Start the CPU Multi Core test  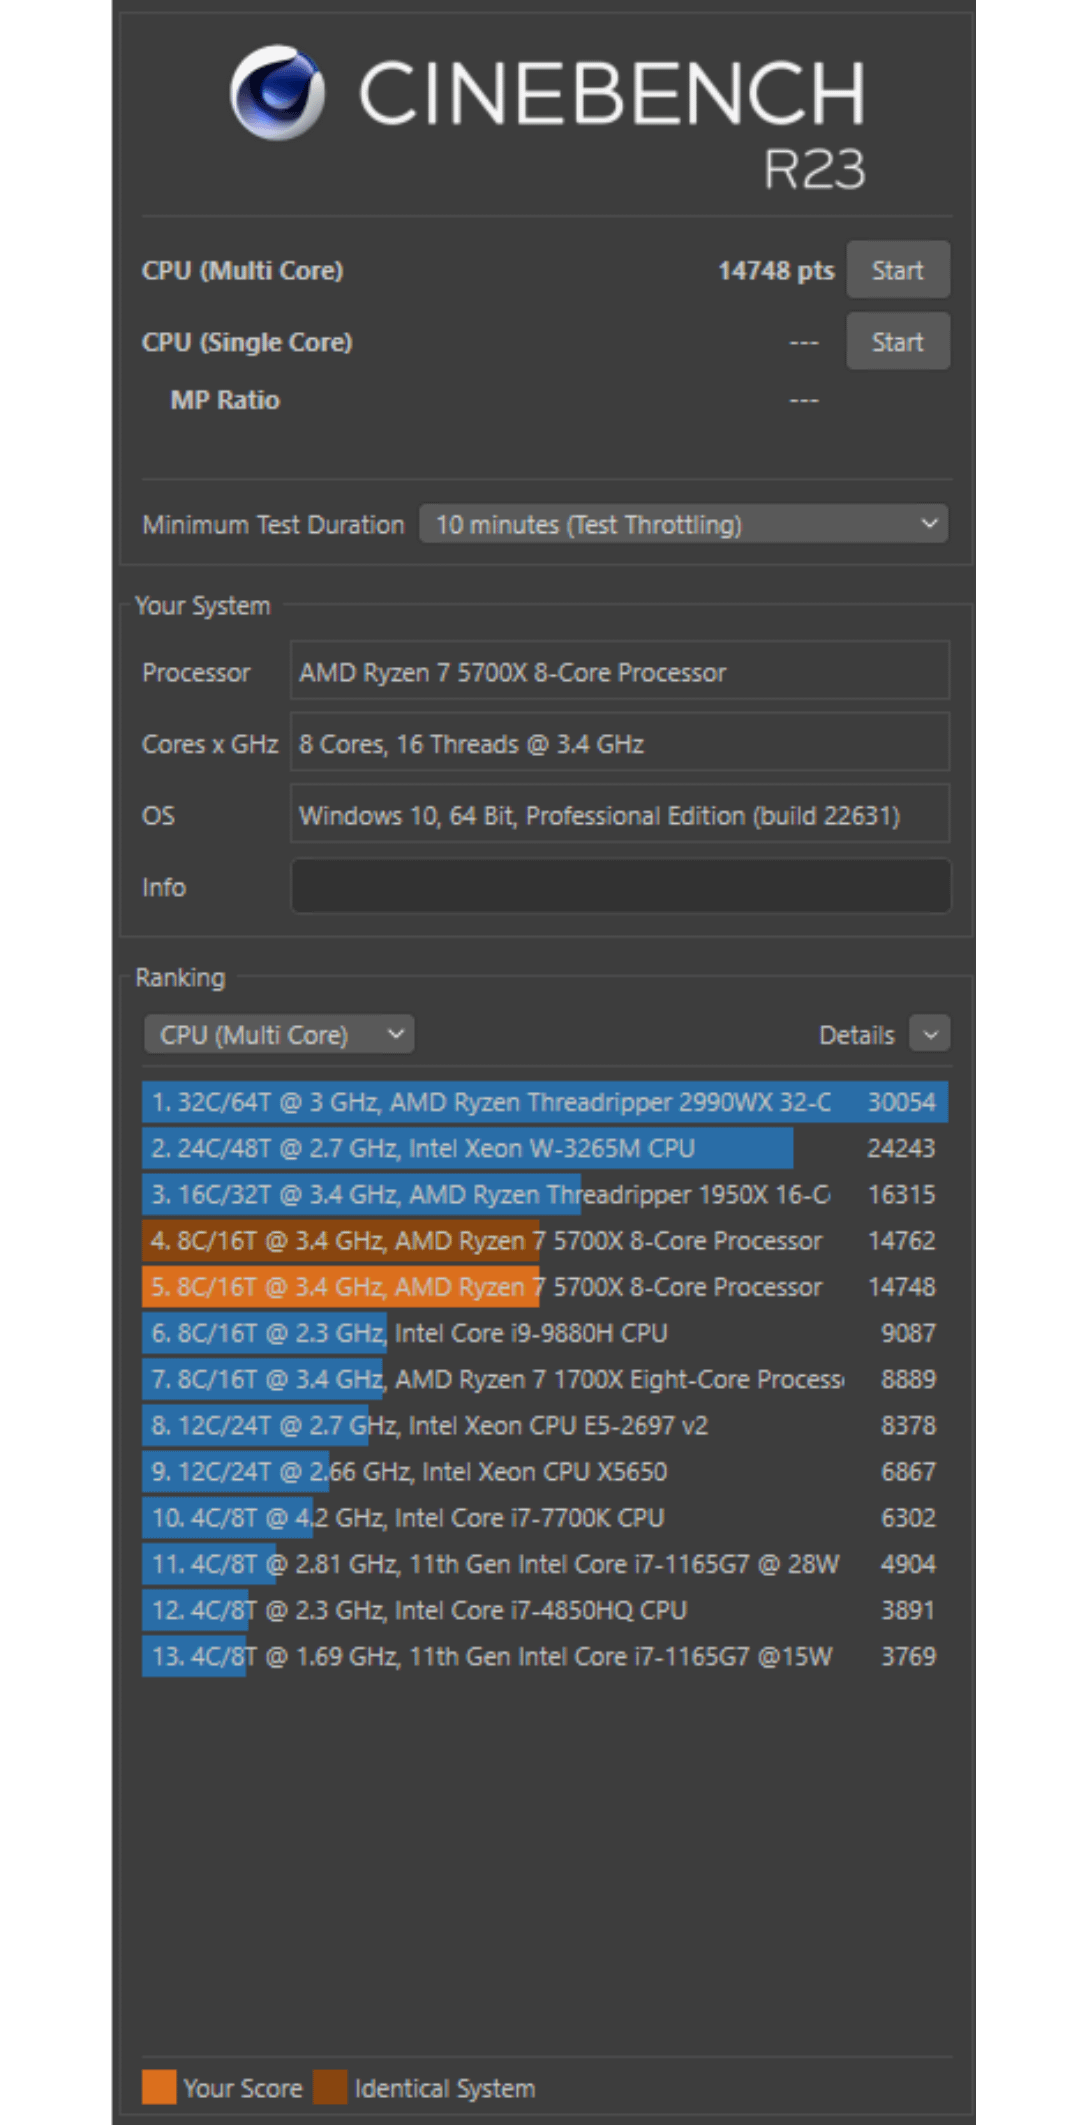[x=897, y=270]
